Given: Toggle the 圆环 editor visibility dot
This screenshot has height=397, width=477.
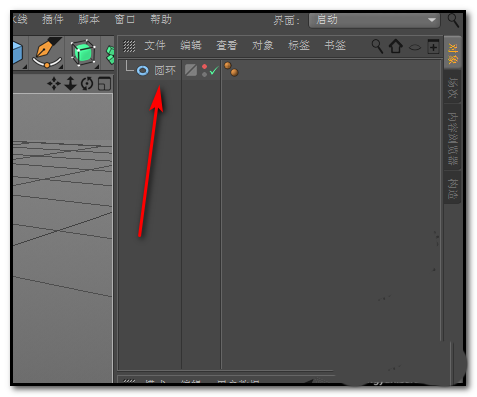Looking at the screenshot, I should (x=204, y=67).
